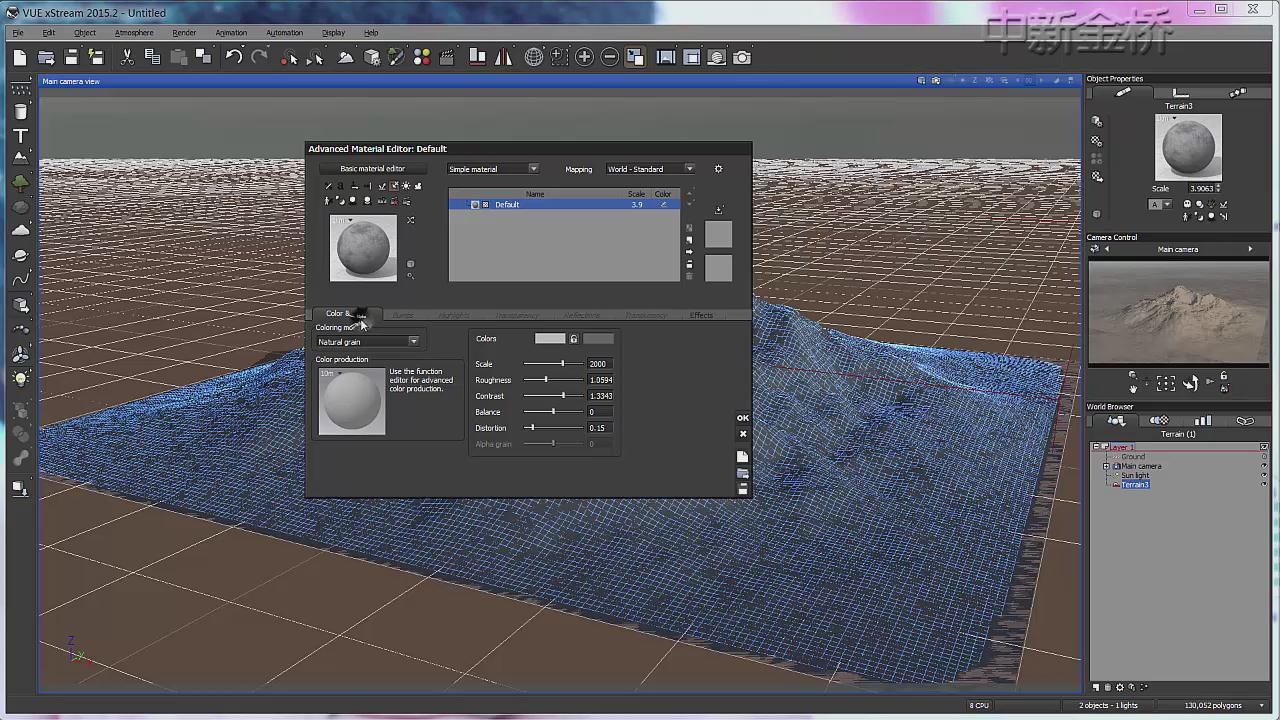Zoom out with the minus toolbar icon
1280x720 pixels.
[610, 57]
